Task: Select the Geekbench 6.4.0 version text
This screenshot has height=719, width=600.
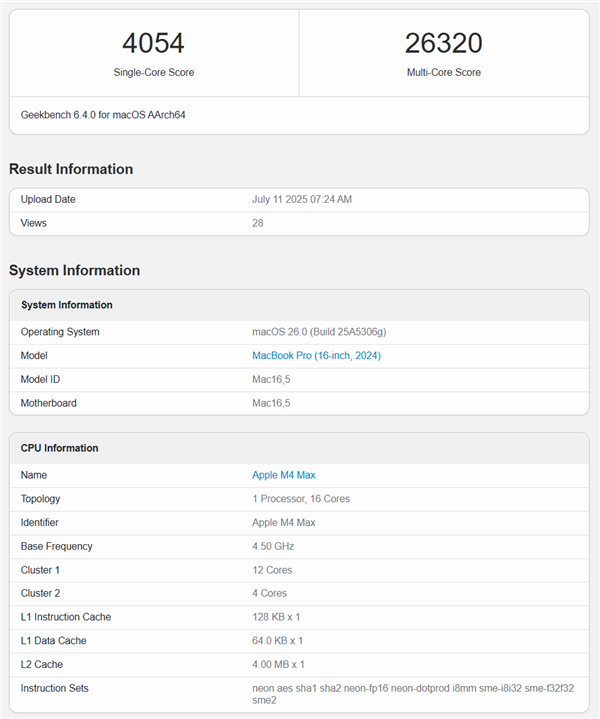Action: [x=103, y=115]
